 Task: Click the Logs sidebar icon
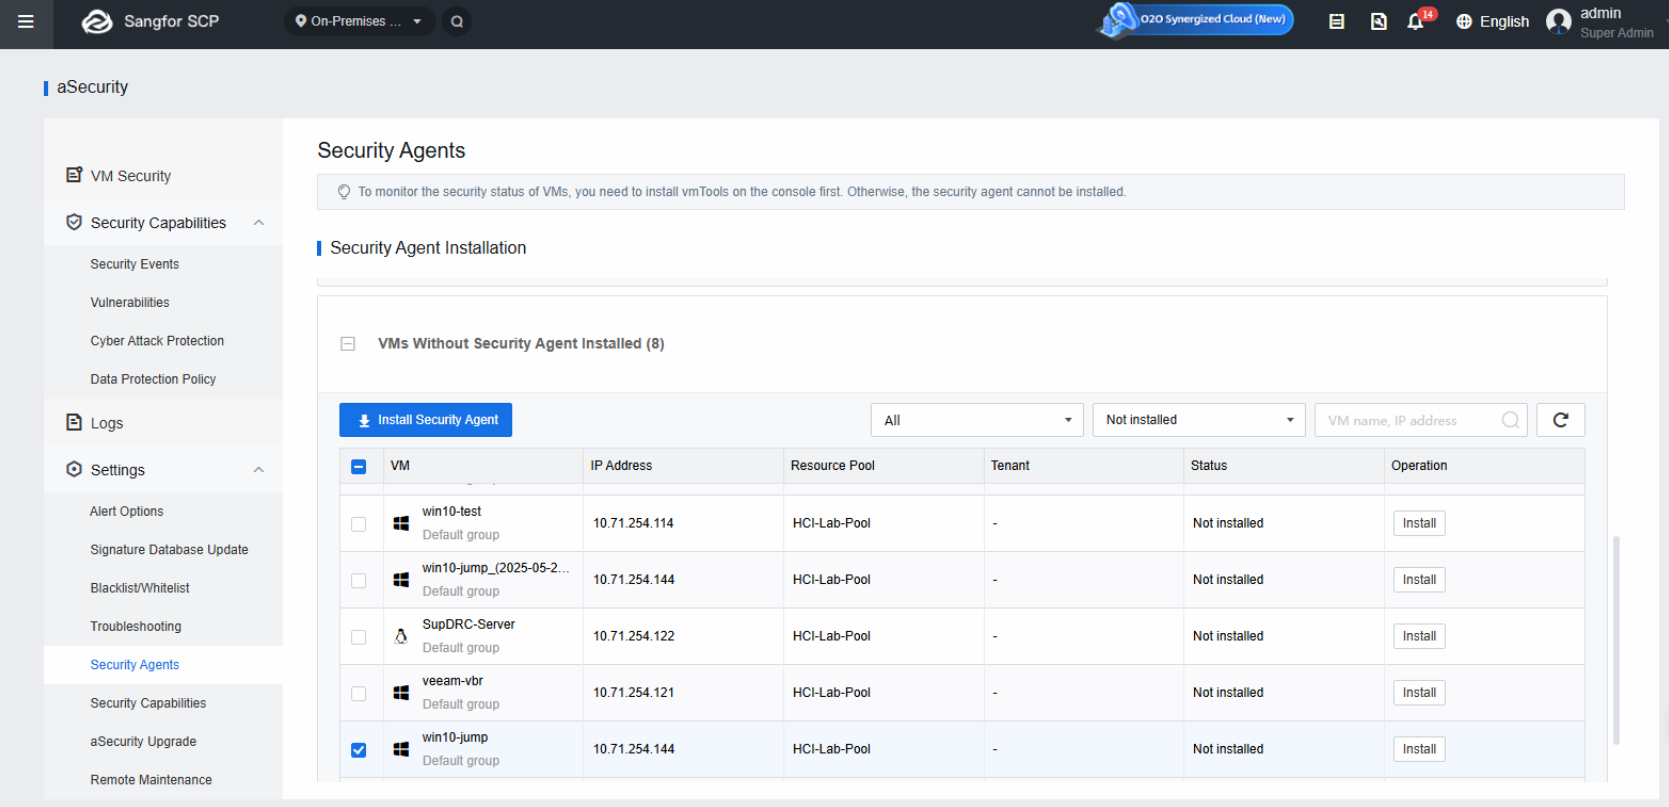[x=74, y=422]
